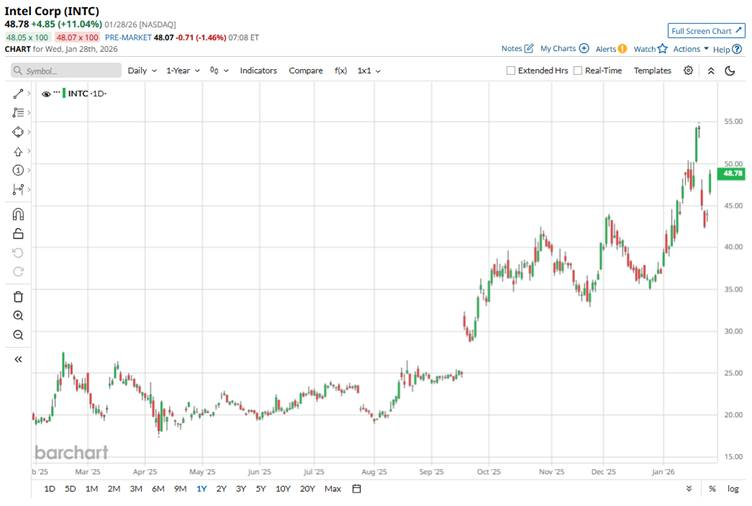Image resolution: width=752 pixels, height=506 pixels.
Task: Select the 5Y range
Action: pyautogui.click(x=260, y=489)
